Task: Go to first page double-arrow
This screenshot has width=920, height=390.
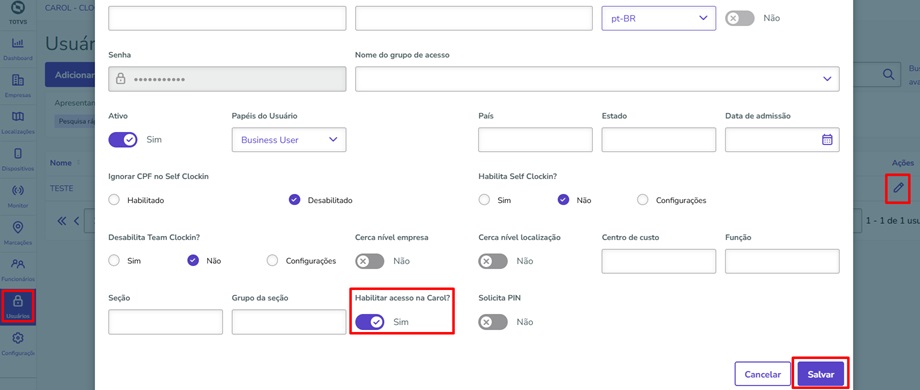Action: click(62, 221)
